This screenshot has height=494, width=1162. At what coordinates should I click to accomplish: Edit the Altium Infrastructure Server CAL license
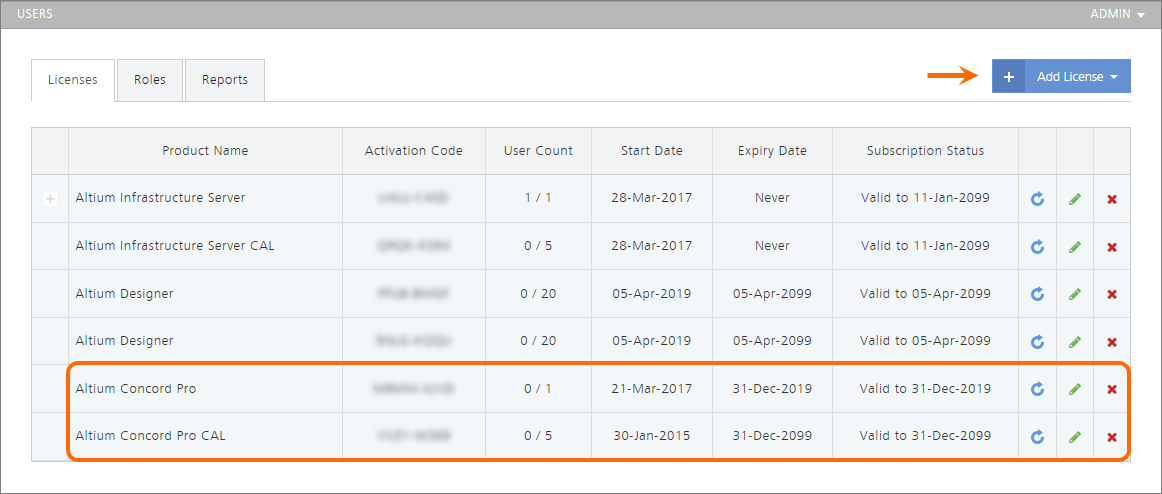pyautogui.click(x=1074, y=247)
